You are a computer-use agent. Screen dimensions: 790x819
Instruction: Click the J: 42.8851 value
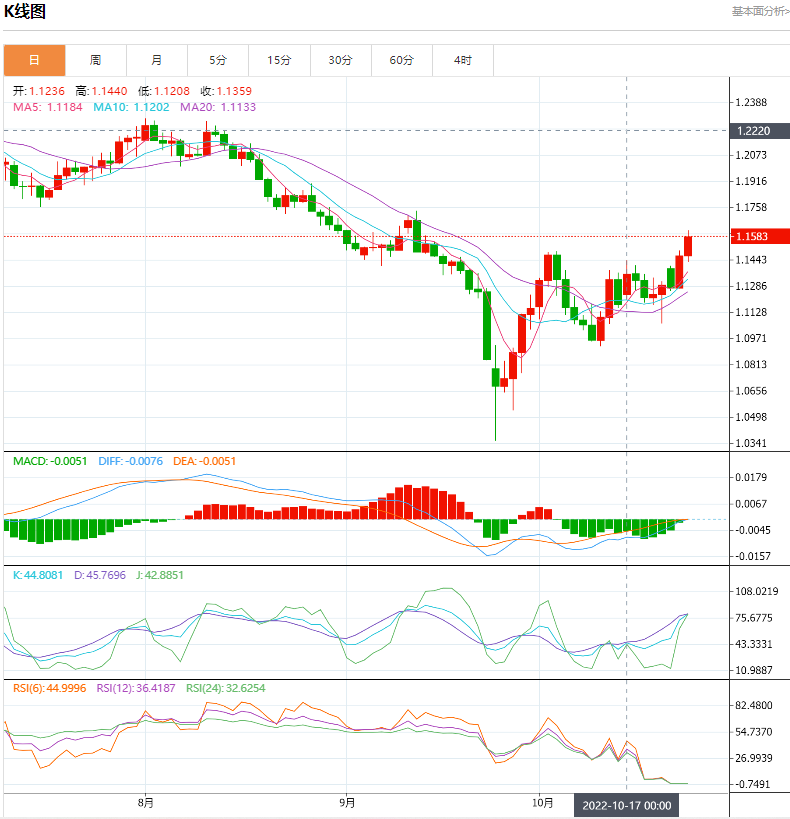(x=160, y=575)
